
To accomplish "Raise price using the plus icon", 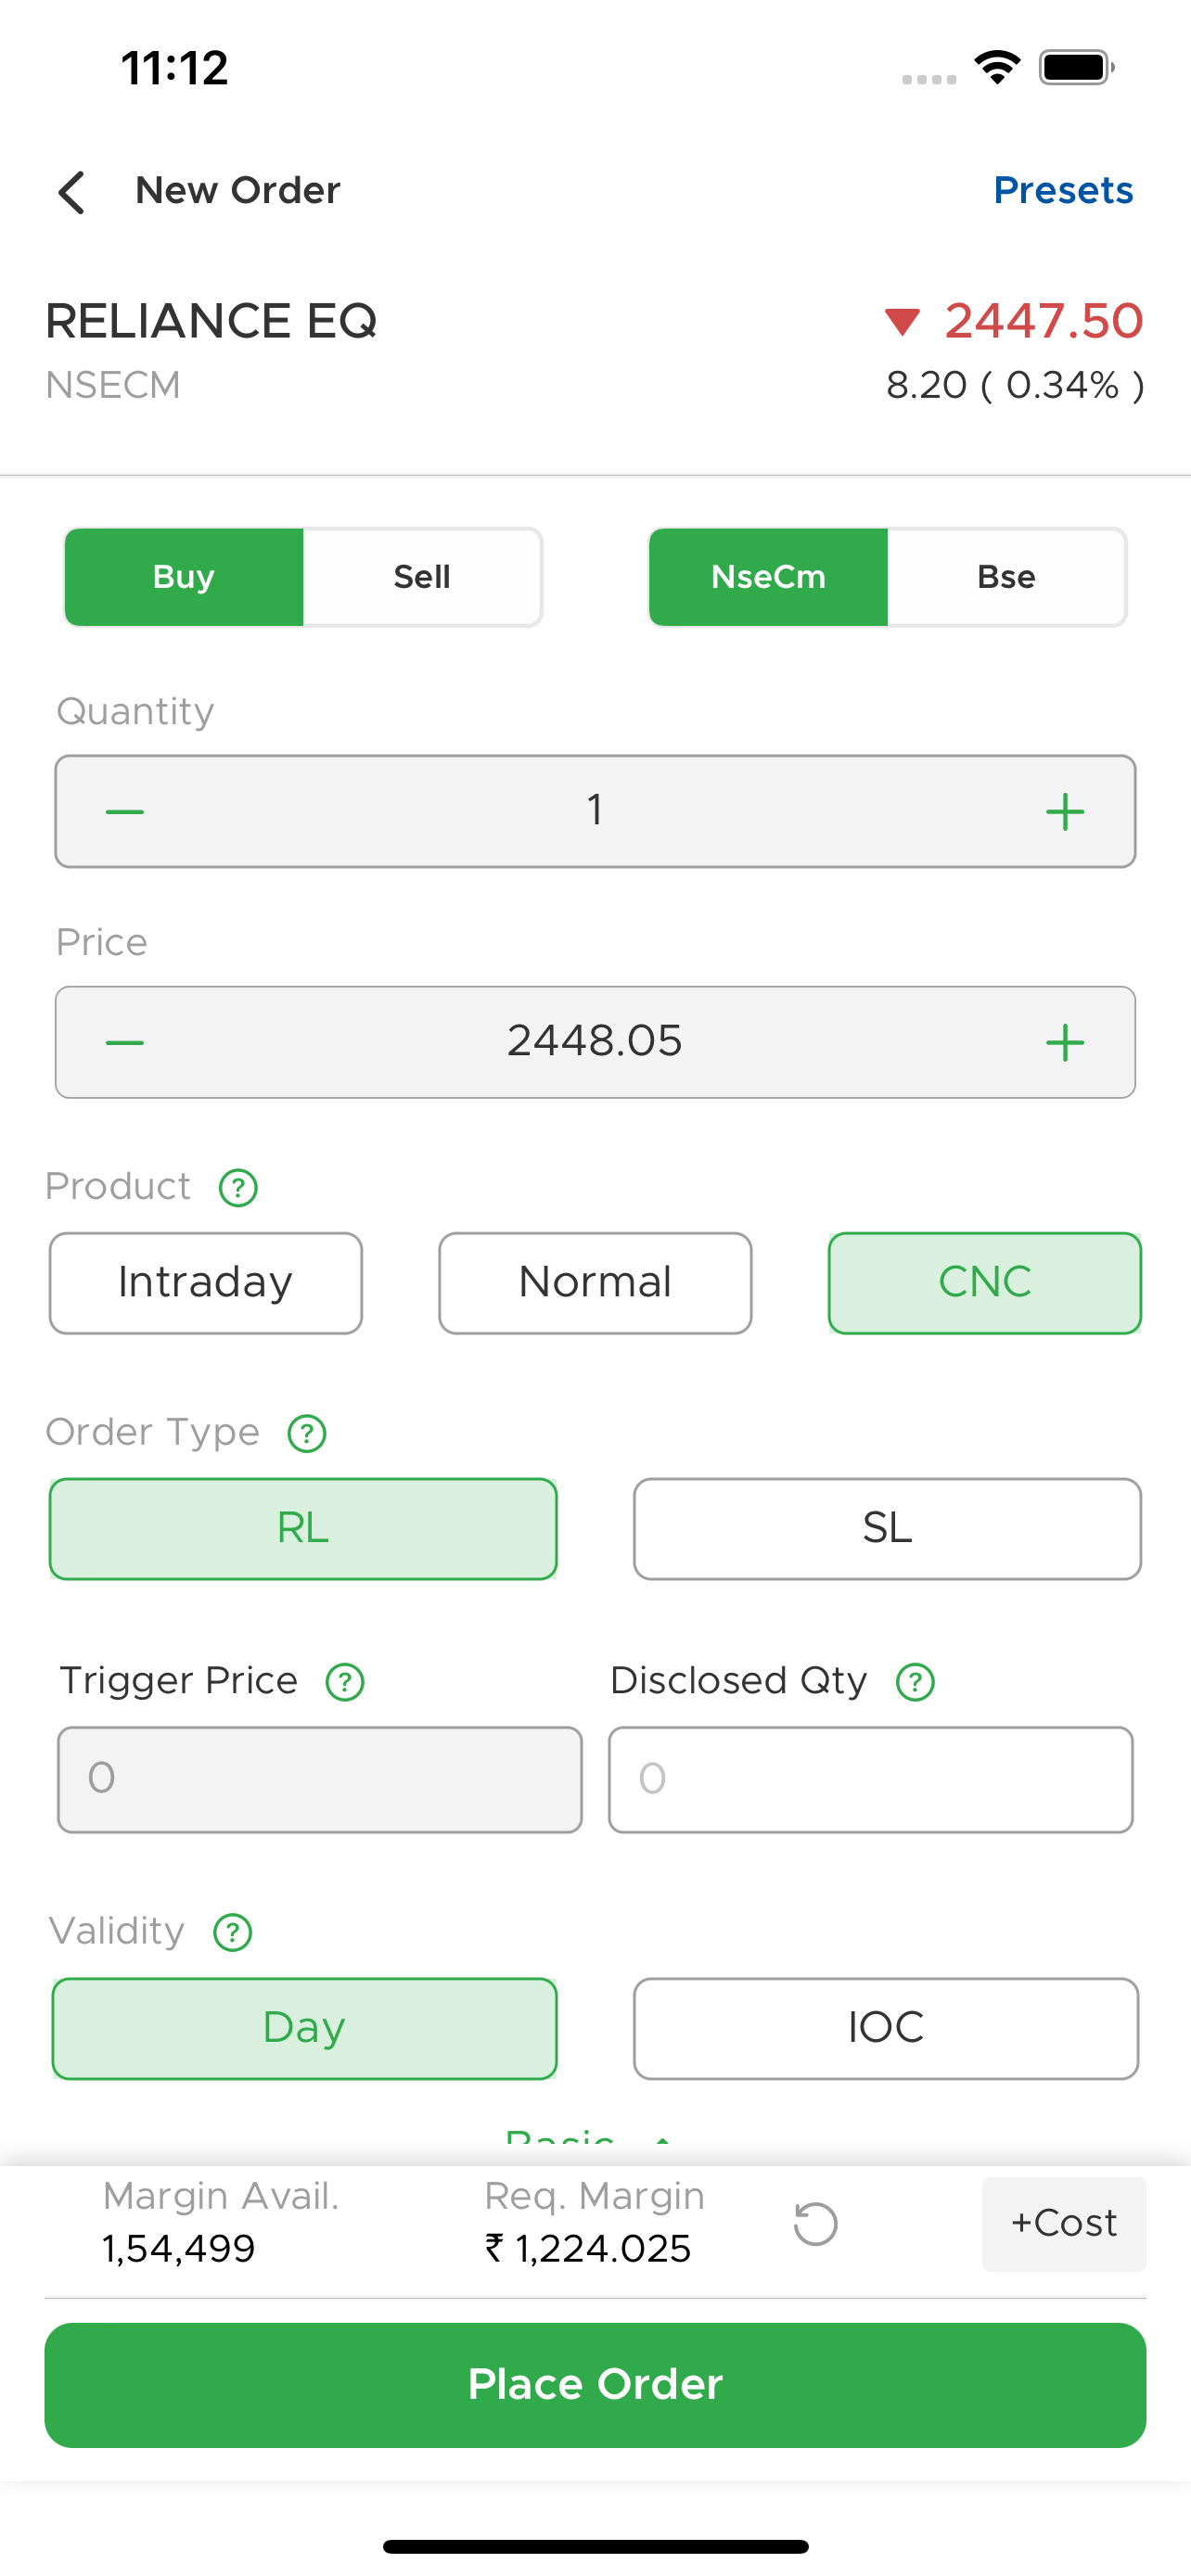I will pyautogui.click(x=1065, y=1043).
